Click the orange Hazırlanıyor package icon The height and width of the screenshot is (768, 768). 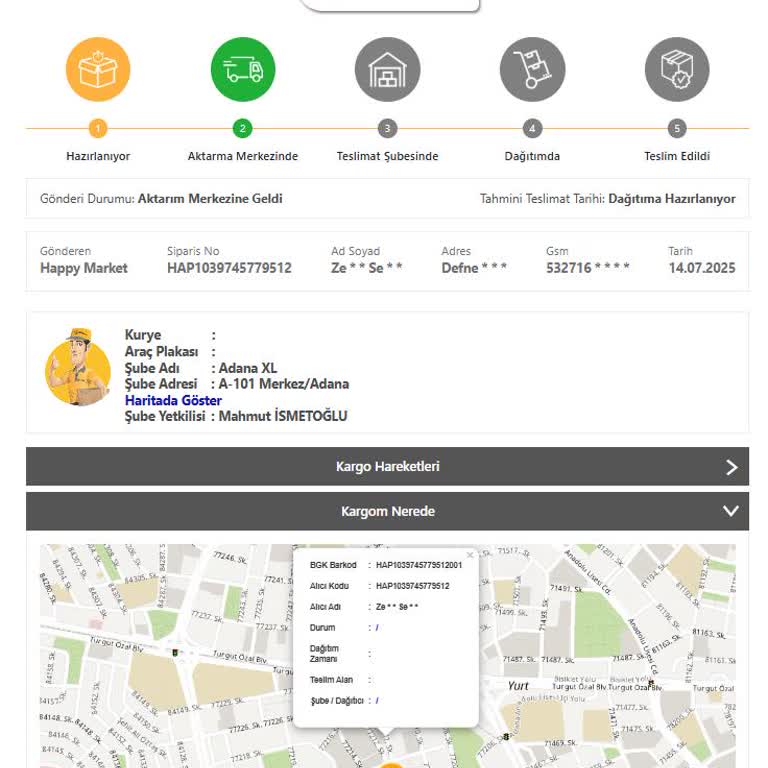98,70
